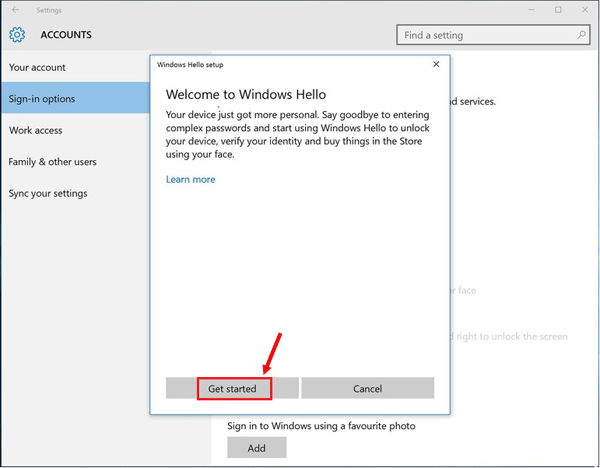600x468 pixels.
Task: Click the Get started button
Action: (232, 388)
